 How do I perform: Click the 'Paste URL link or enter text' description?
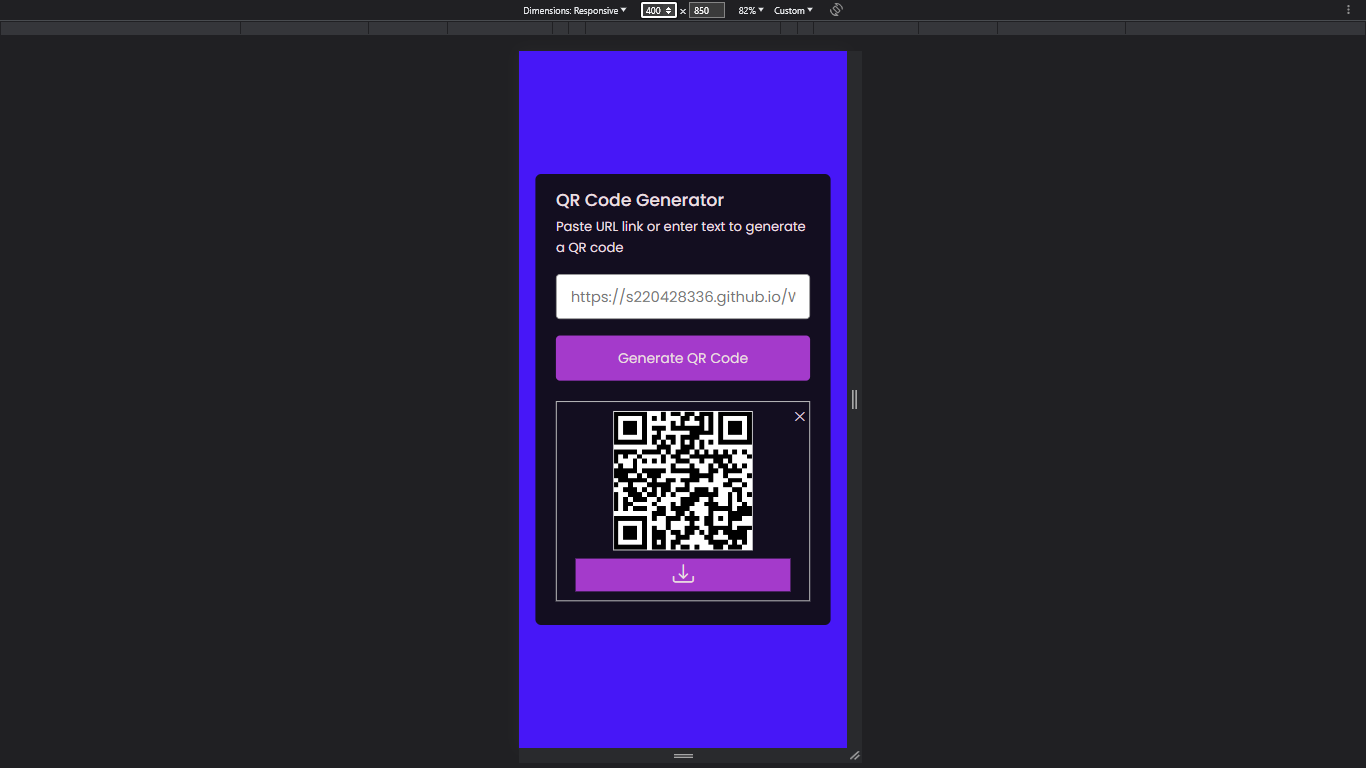(681, 237)
